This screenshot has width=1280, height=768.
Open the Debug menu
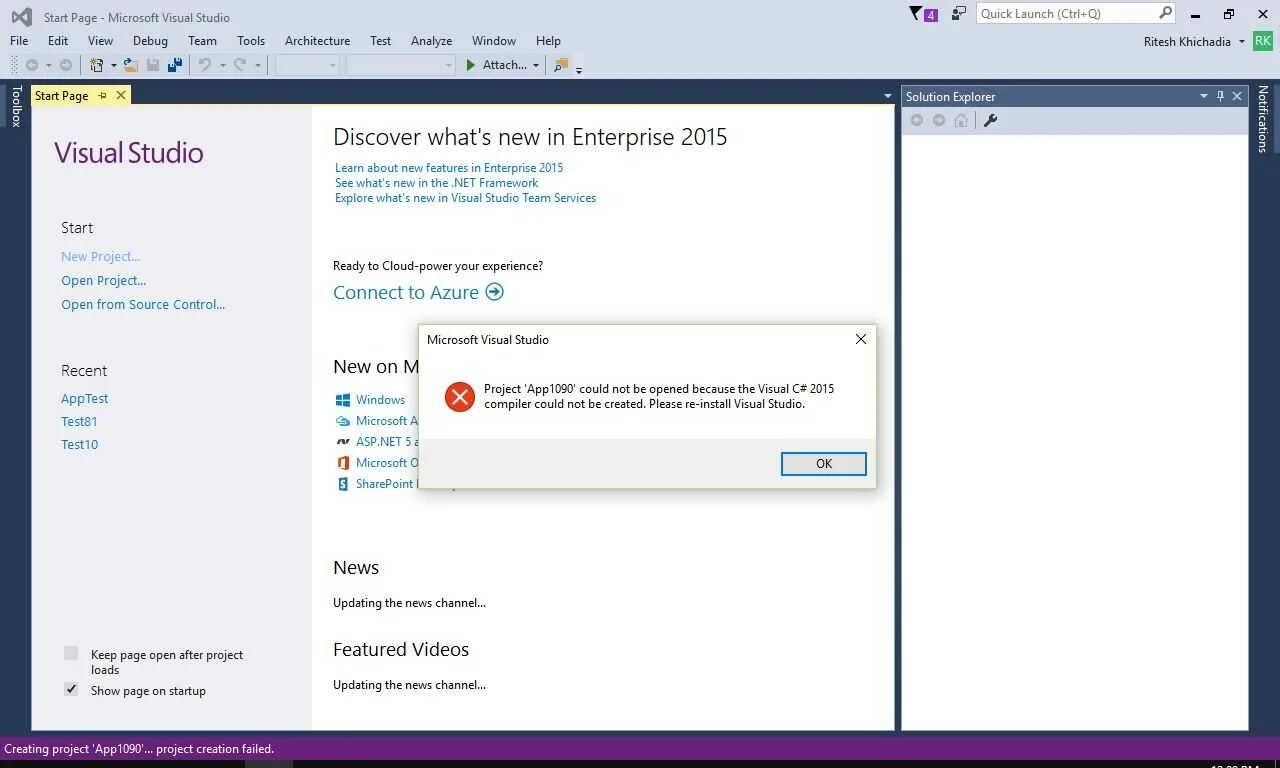point(150,41)
